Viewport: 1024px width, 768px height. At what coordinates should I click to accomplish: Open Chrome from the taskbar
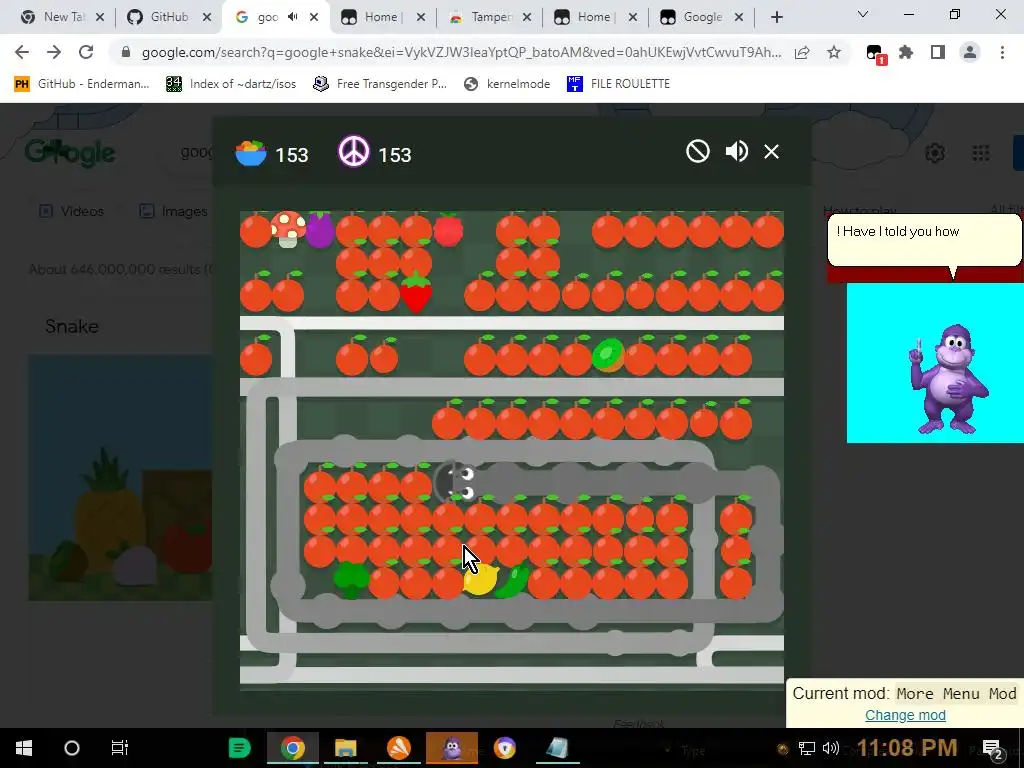293,748
